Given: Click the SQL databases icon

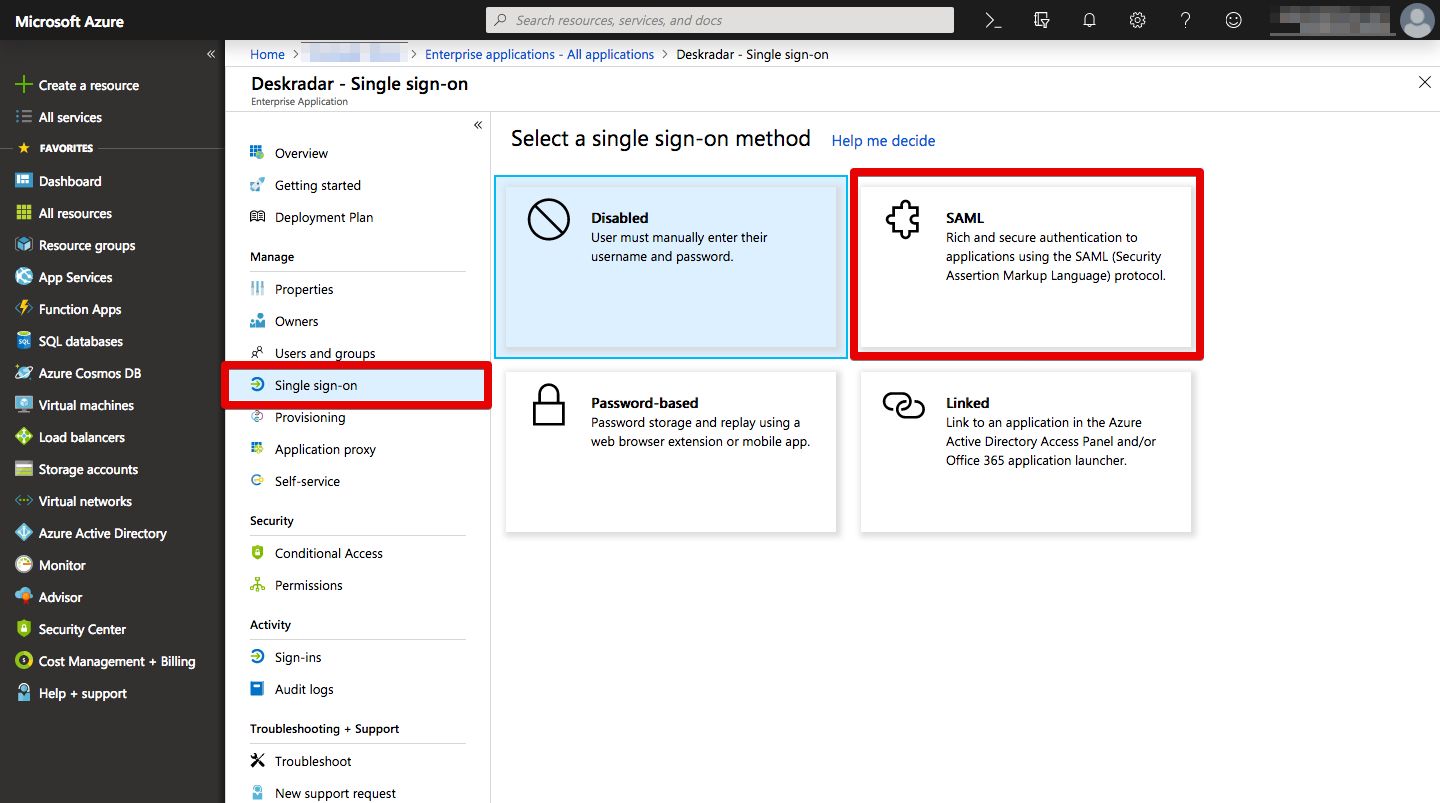Looking at the screenshot, I should (x=23, y=341).
